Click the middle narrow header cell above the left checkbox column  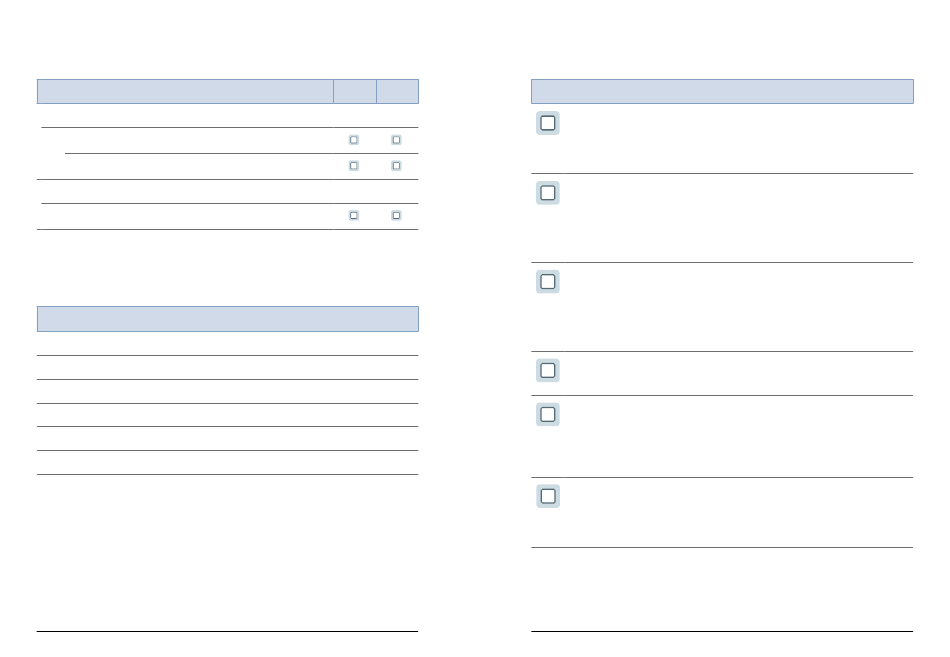coord(355,91)
